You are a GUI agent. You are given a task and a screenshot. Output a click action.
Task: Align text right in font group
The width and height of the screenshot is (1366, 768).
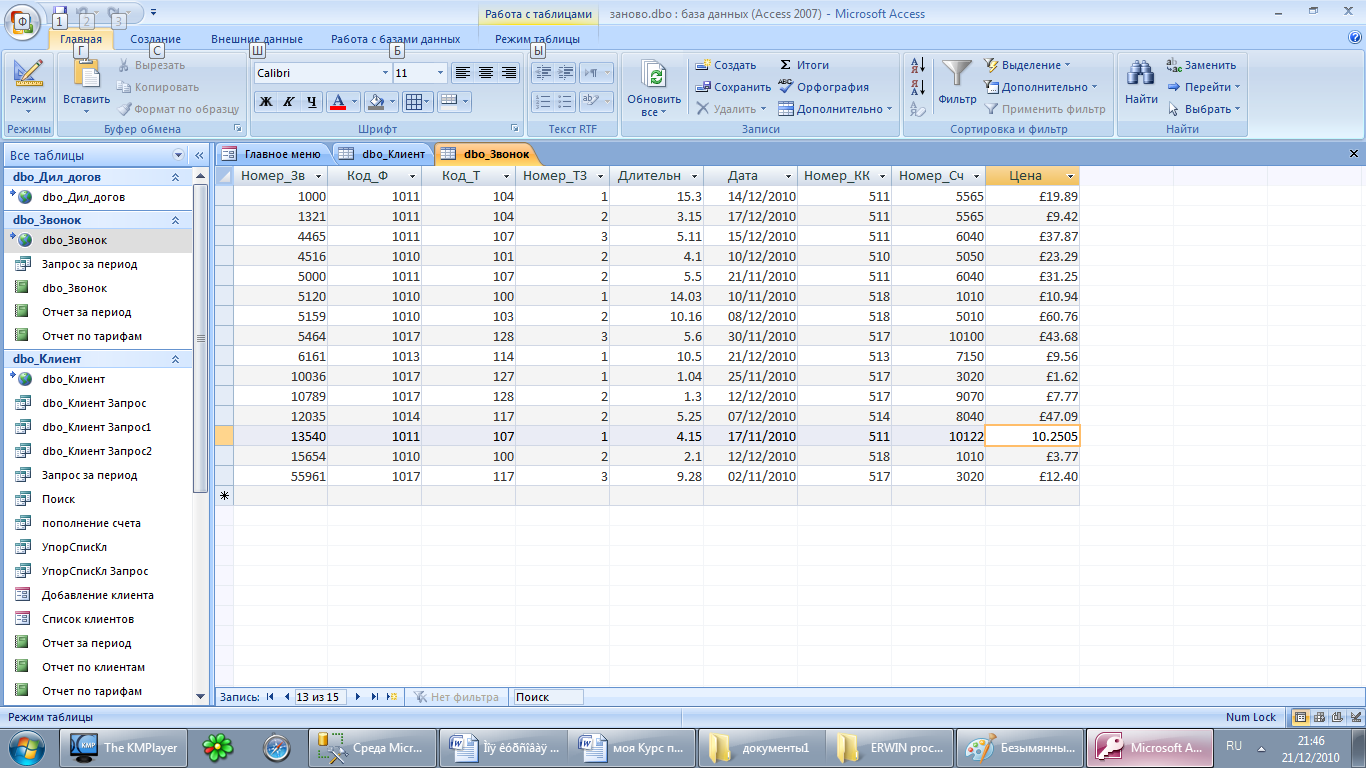(509, 73)
